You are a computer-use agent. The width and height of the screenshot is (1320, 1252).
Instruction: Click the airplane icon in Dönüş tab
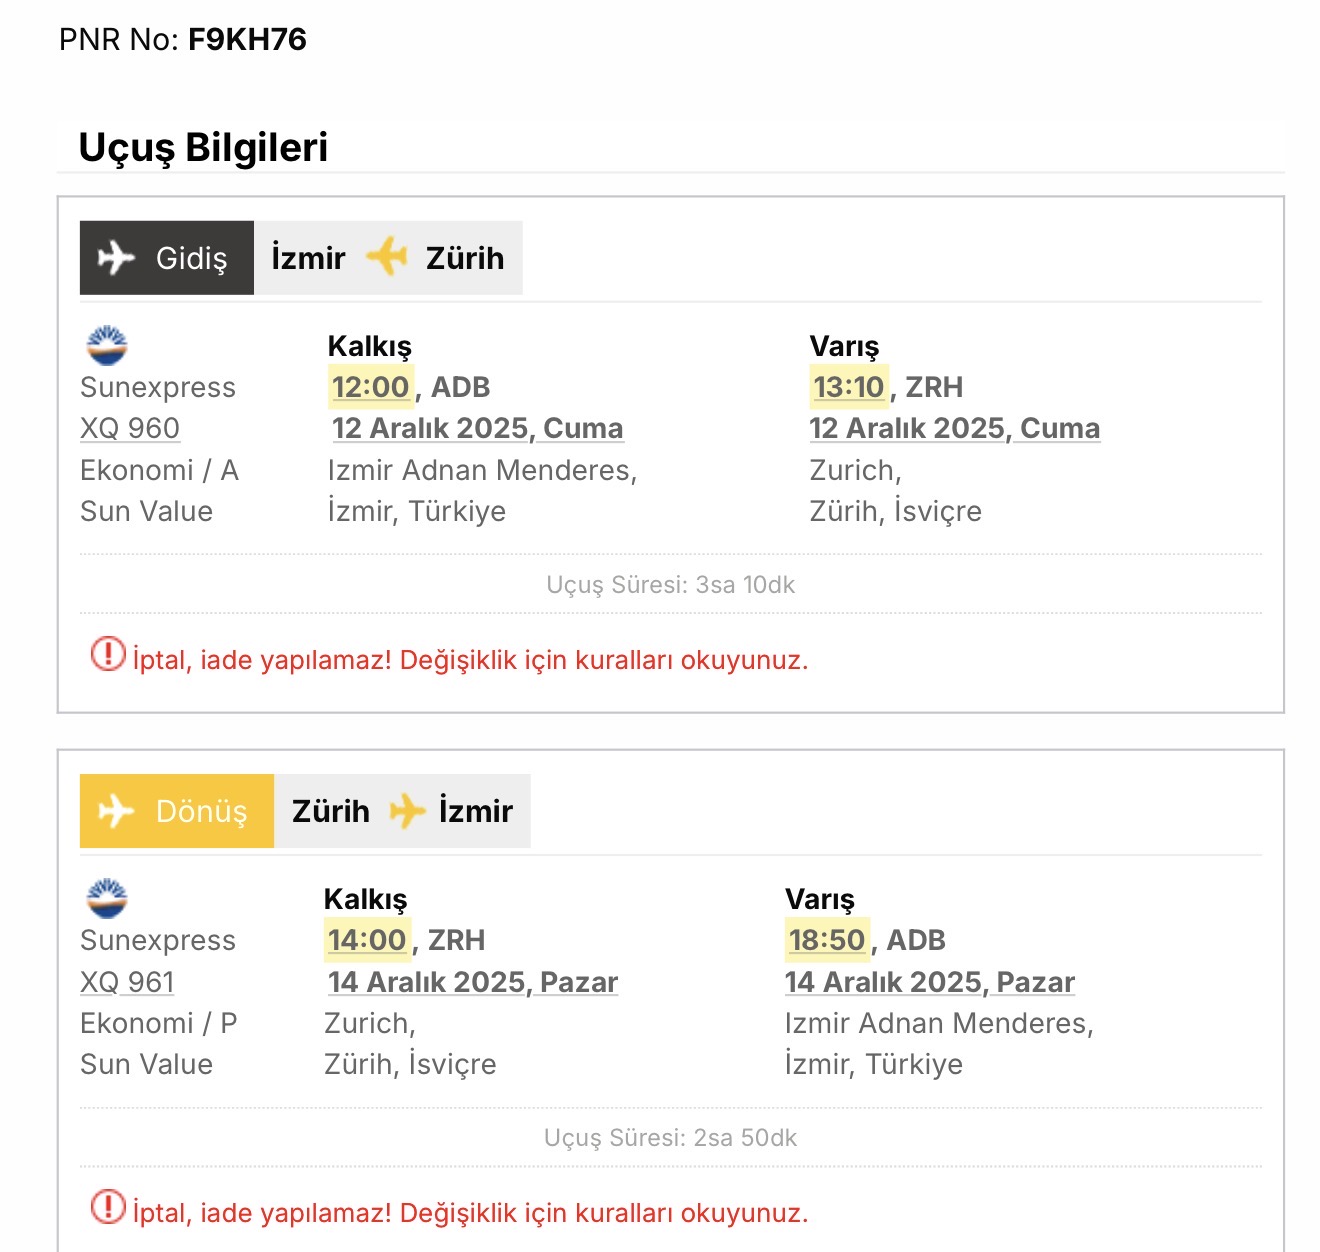[116, 811]
